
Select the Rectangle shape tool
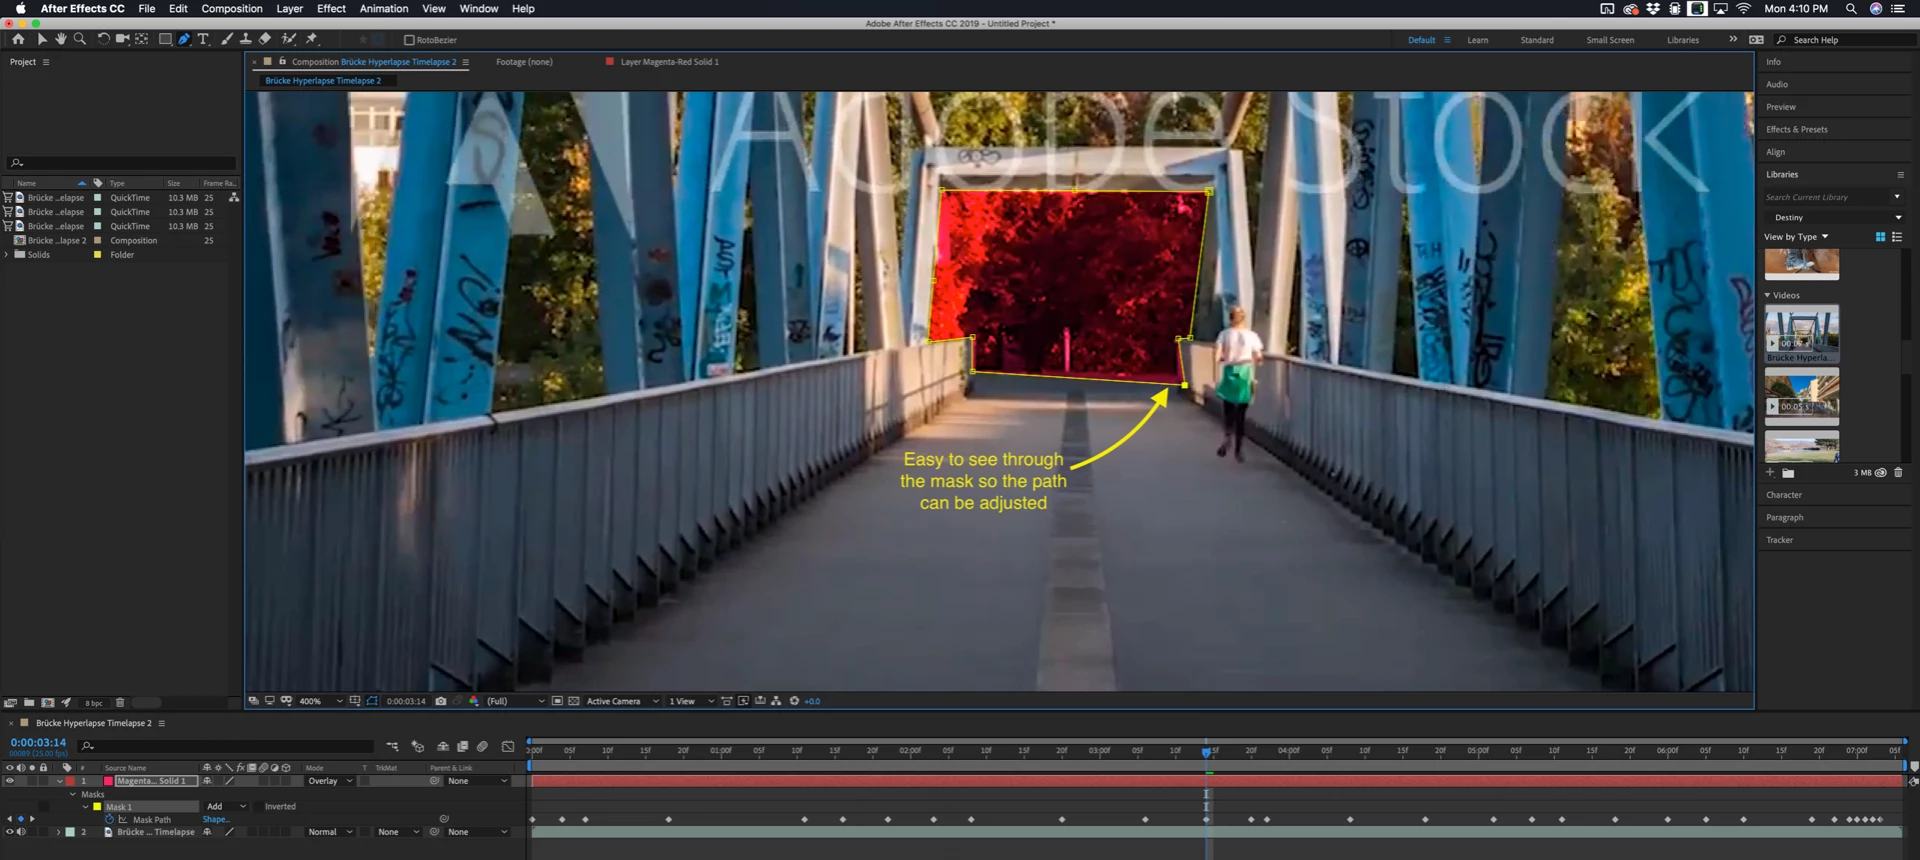click(x=165, y=39)
